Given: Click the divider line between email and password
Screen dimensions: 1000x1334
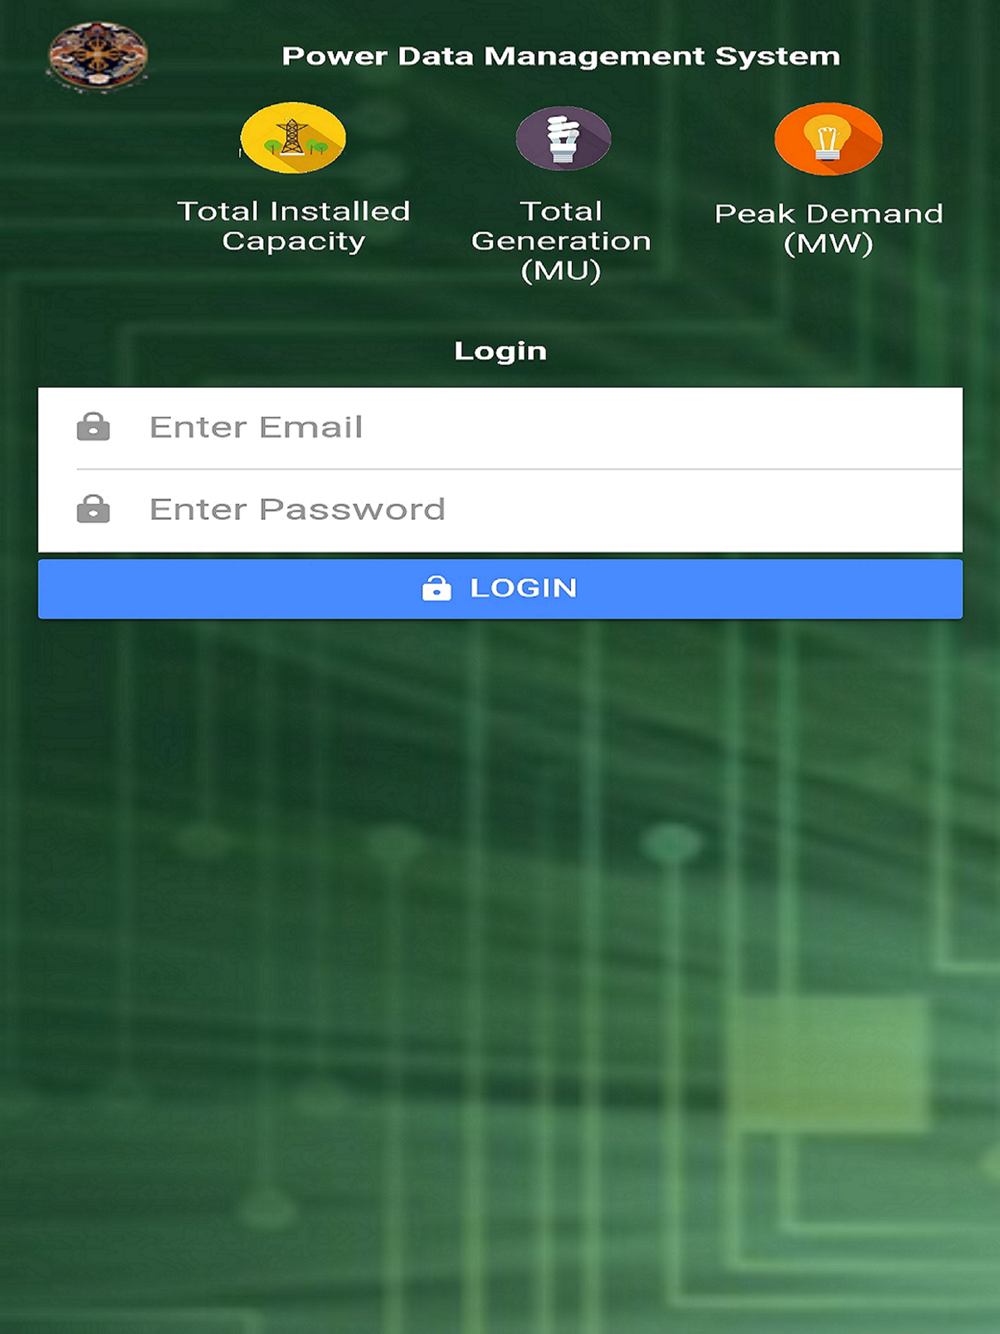Looking at the screenshot, I should (519, 469).
